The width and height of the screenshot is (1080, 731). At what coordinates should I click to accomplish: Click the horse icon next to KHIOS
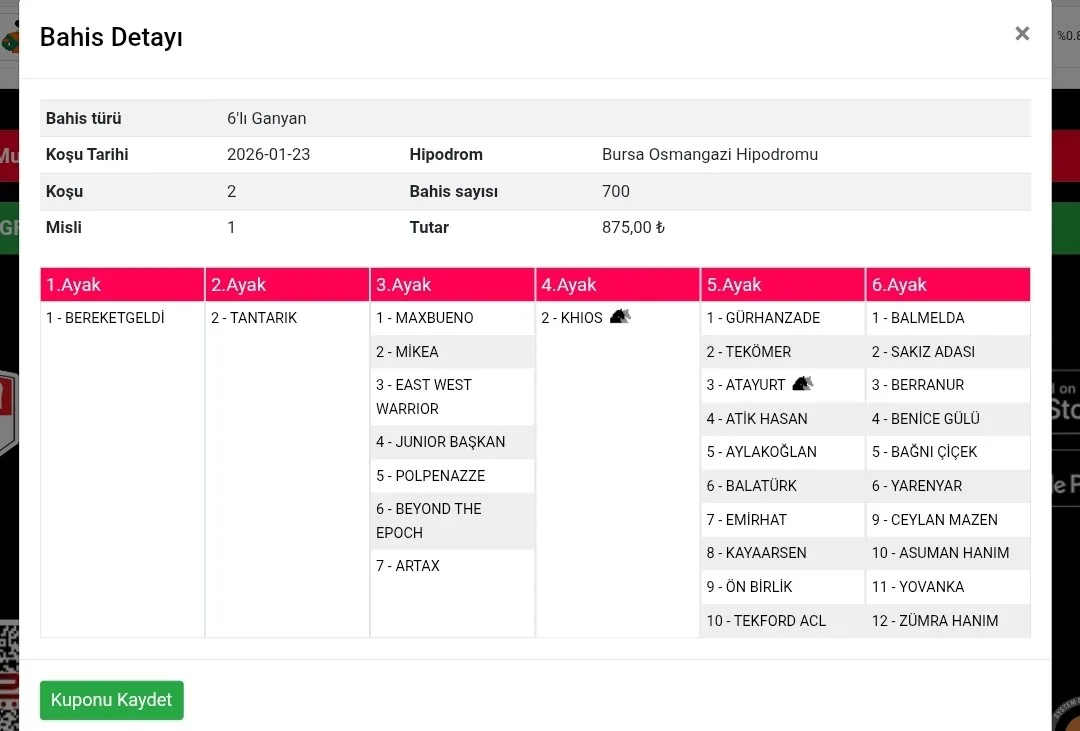(x=620, y=317)
